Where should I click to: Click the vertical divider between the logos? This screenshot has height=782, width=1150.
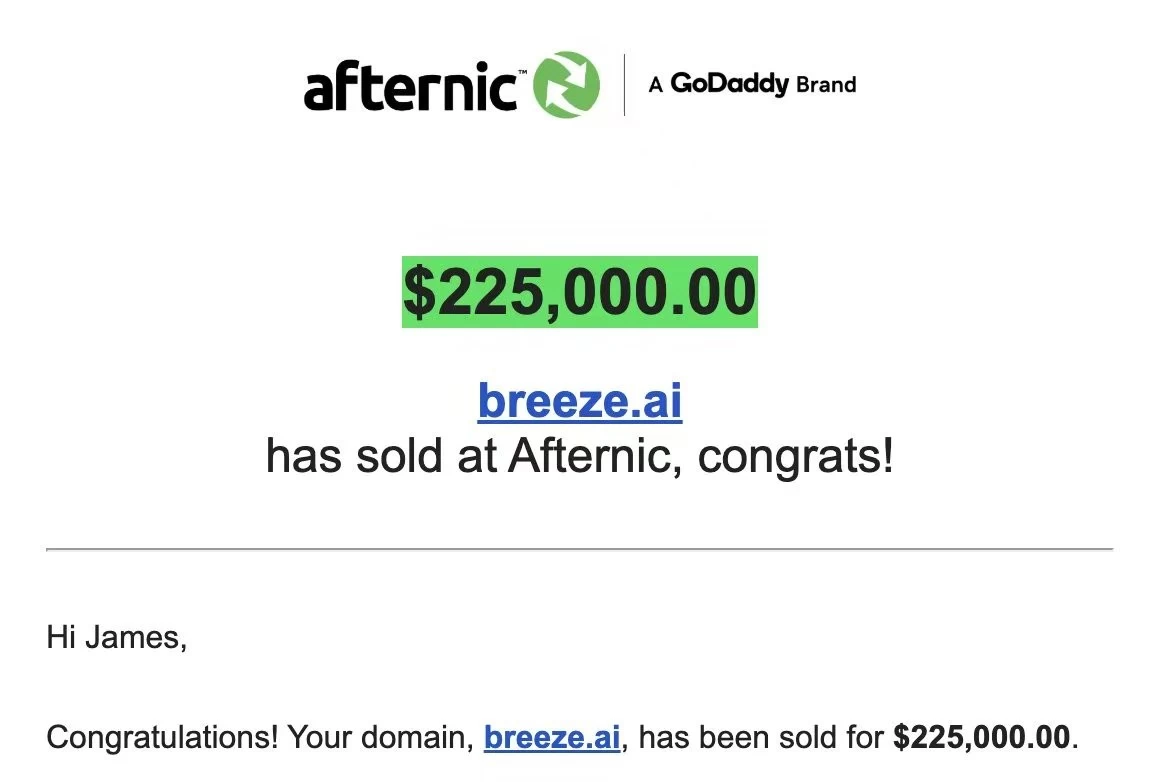point(624,84)
